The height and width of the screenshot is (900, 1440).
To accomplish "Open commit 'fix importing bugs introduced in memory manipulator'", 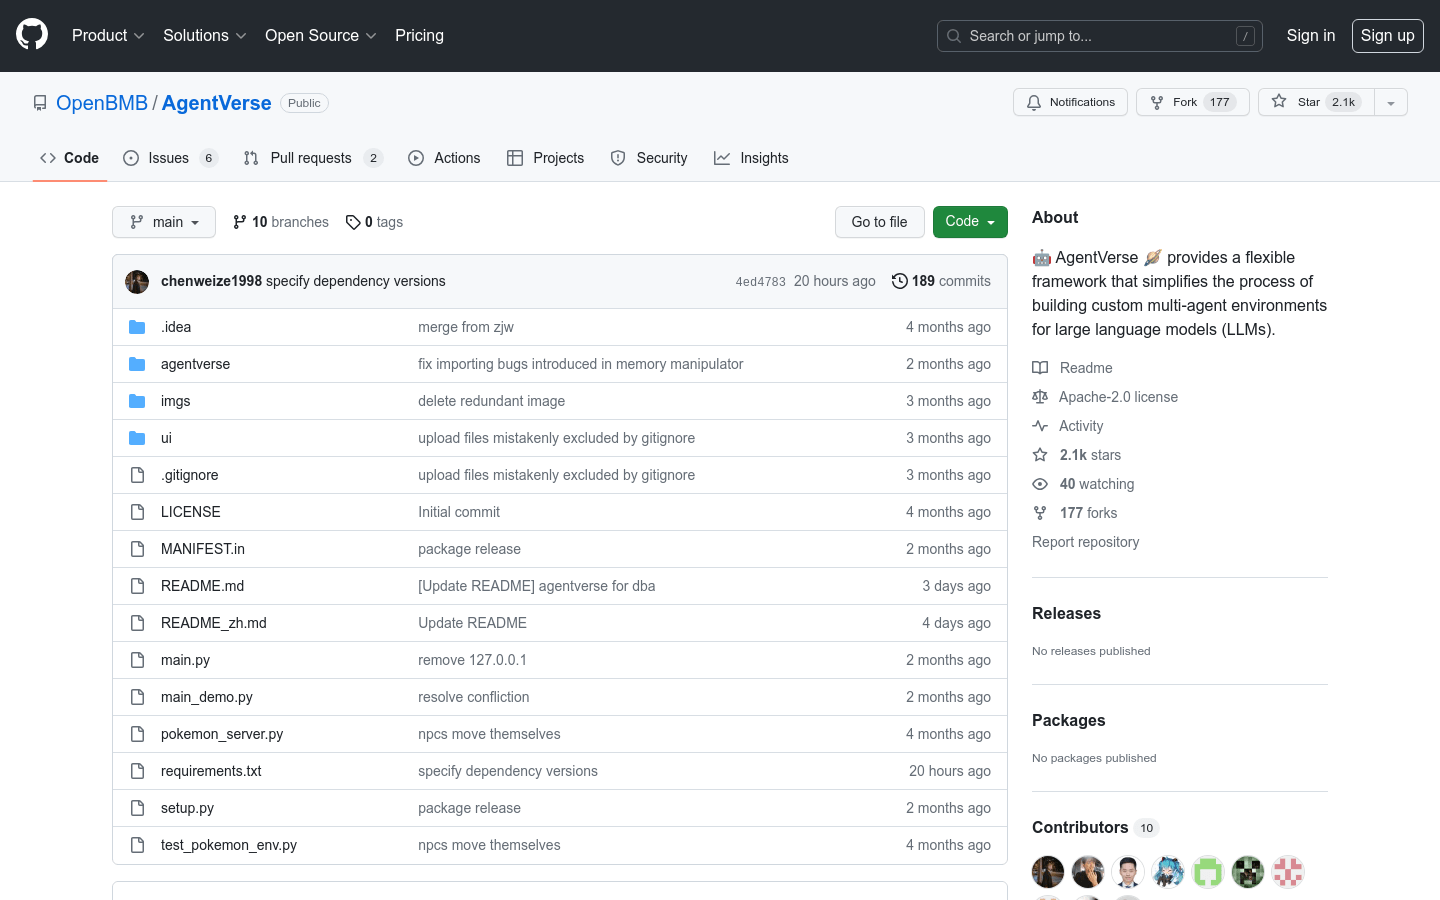I will 580,364.
